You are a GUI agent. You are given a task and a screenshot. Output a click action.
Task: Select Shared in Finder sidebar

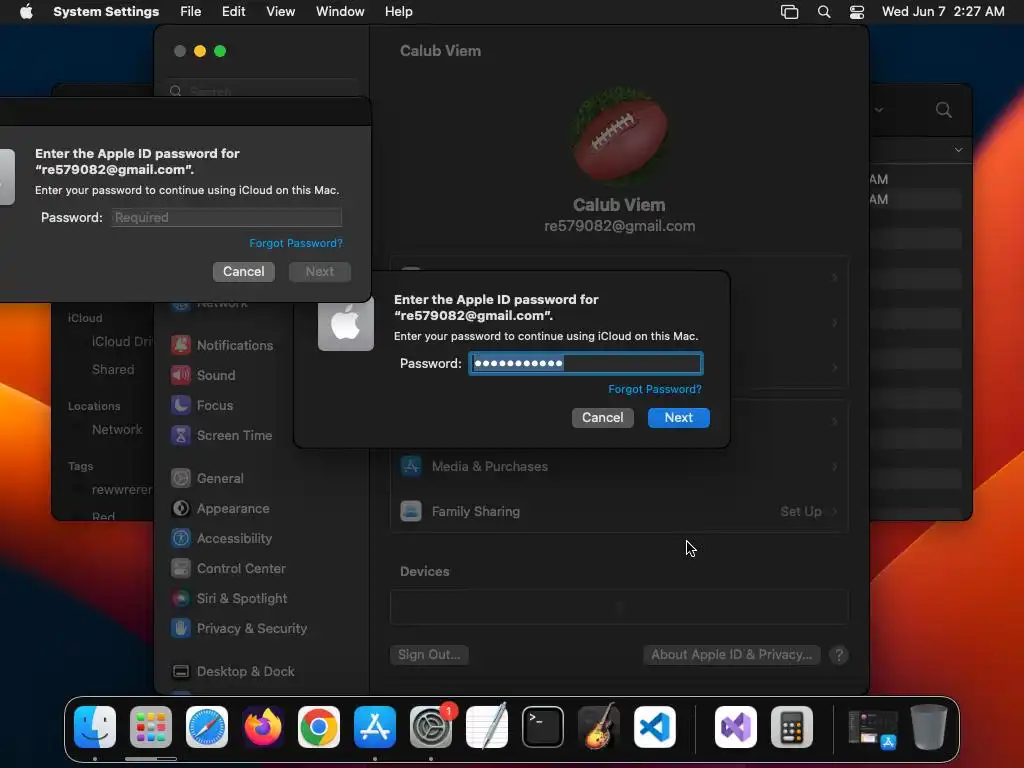point(113,370)
